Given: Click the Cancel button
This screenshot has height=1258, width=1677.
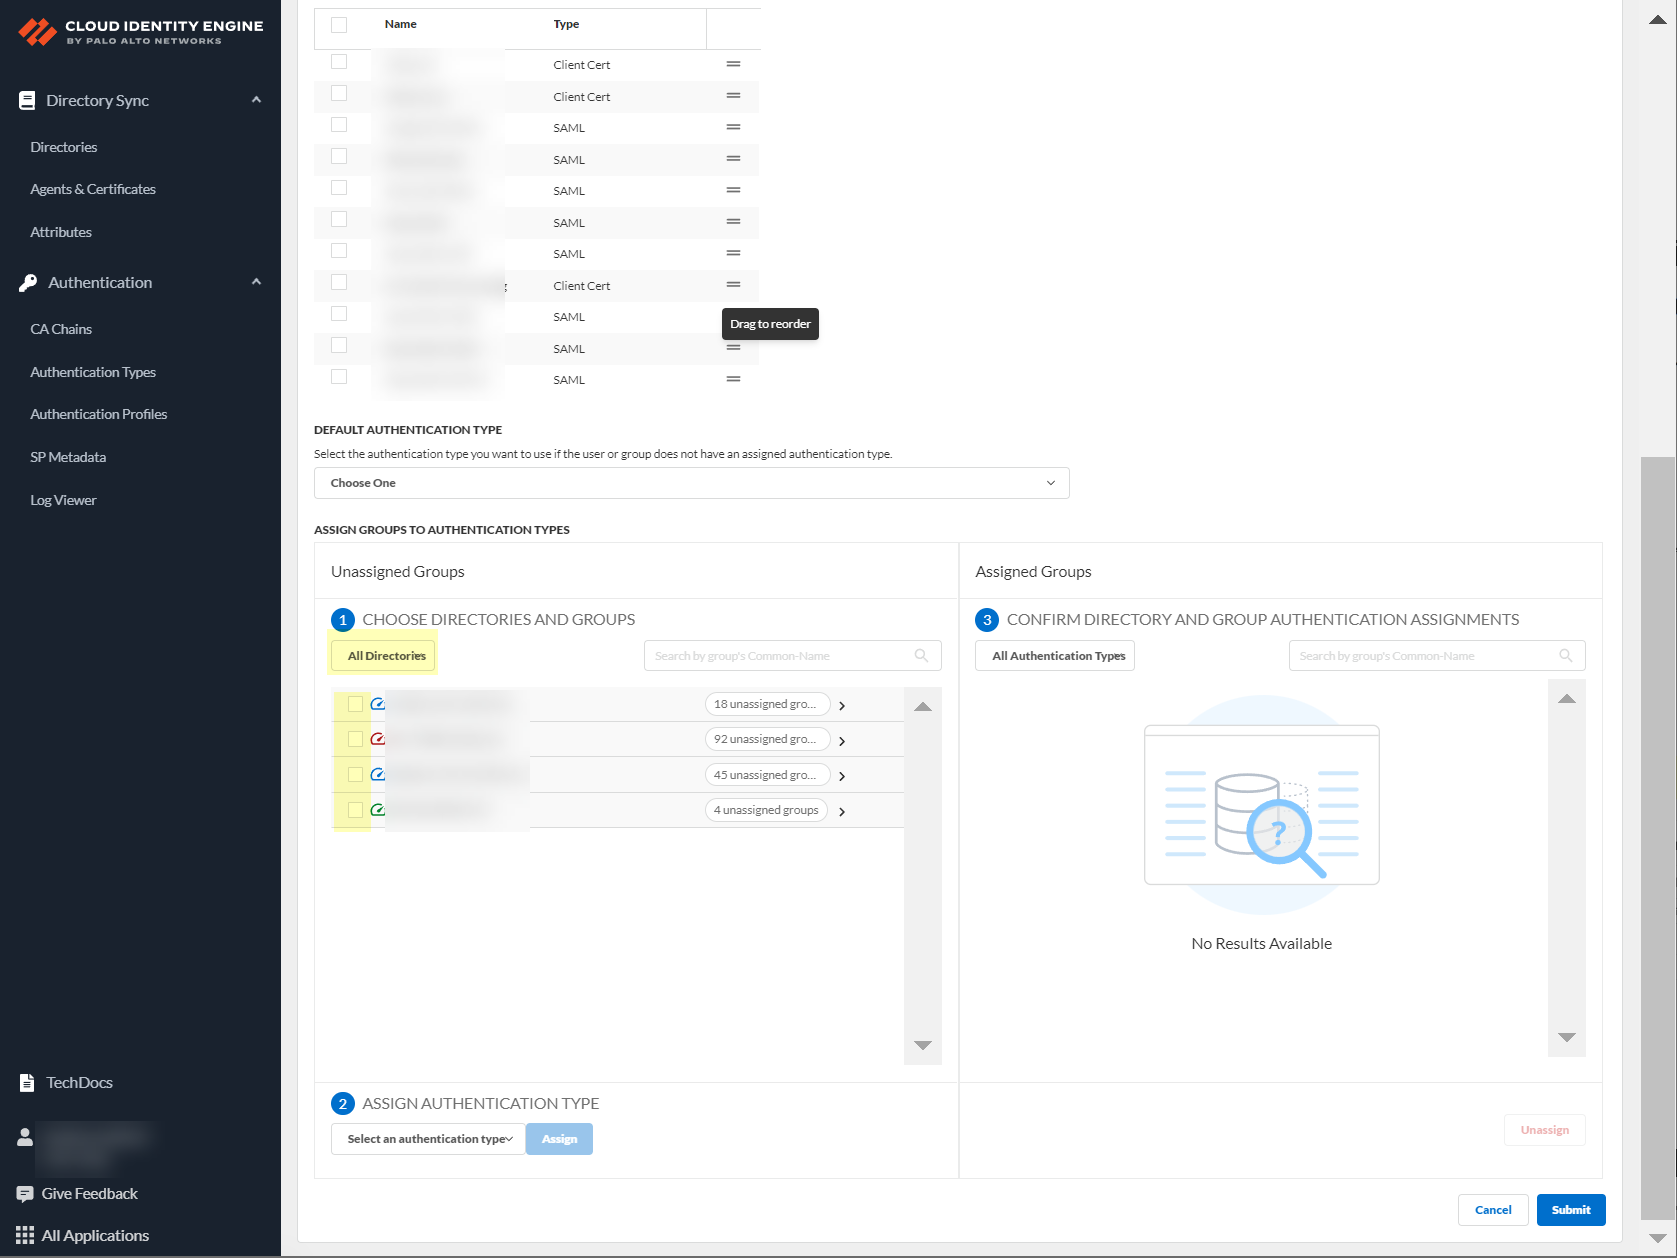Looking at the screenshot, I should tap(1493, 1210).
